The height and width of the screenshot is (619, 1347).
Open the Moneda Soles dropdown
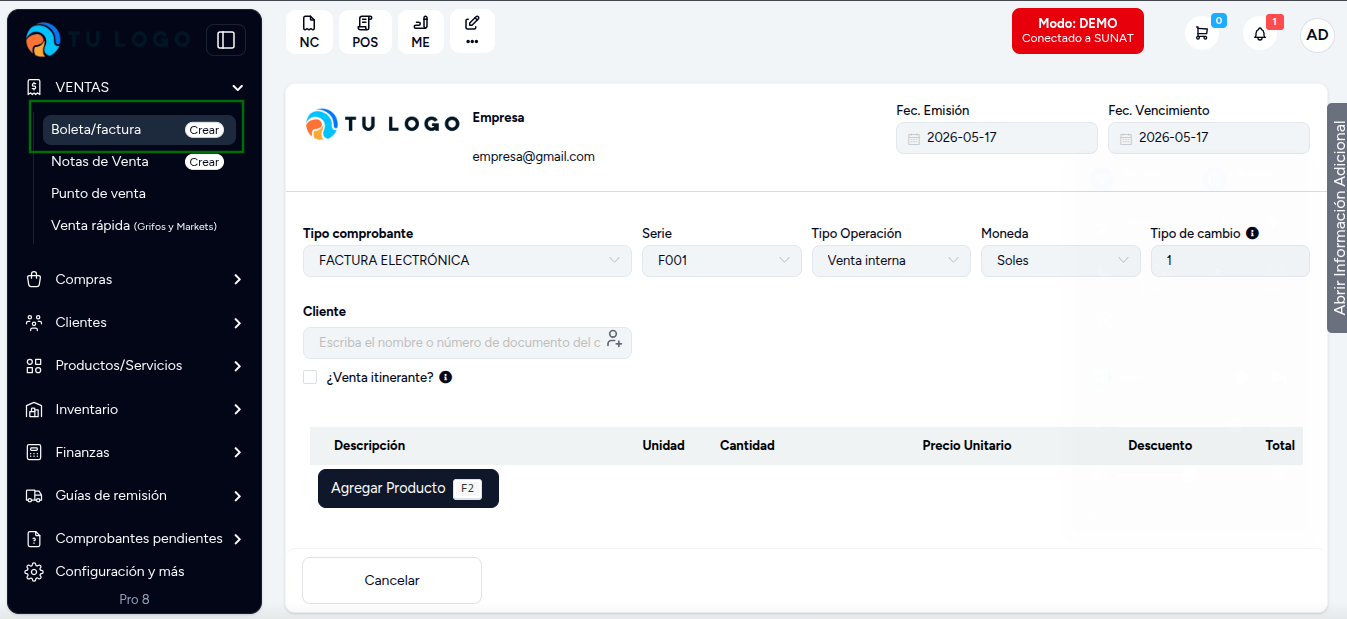[1061, 260]
